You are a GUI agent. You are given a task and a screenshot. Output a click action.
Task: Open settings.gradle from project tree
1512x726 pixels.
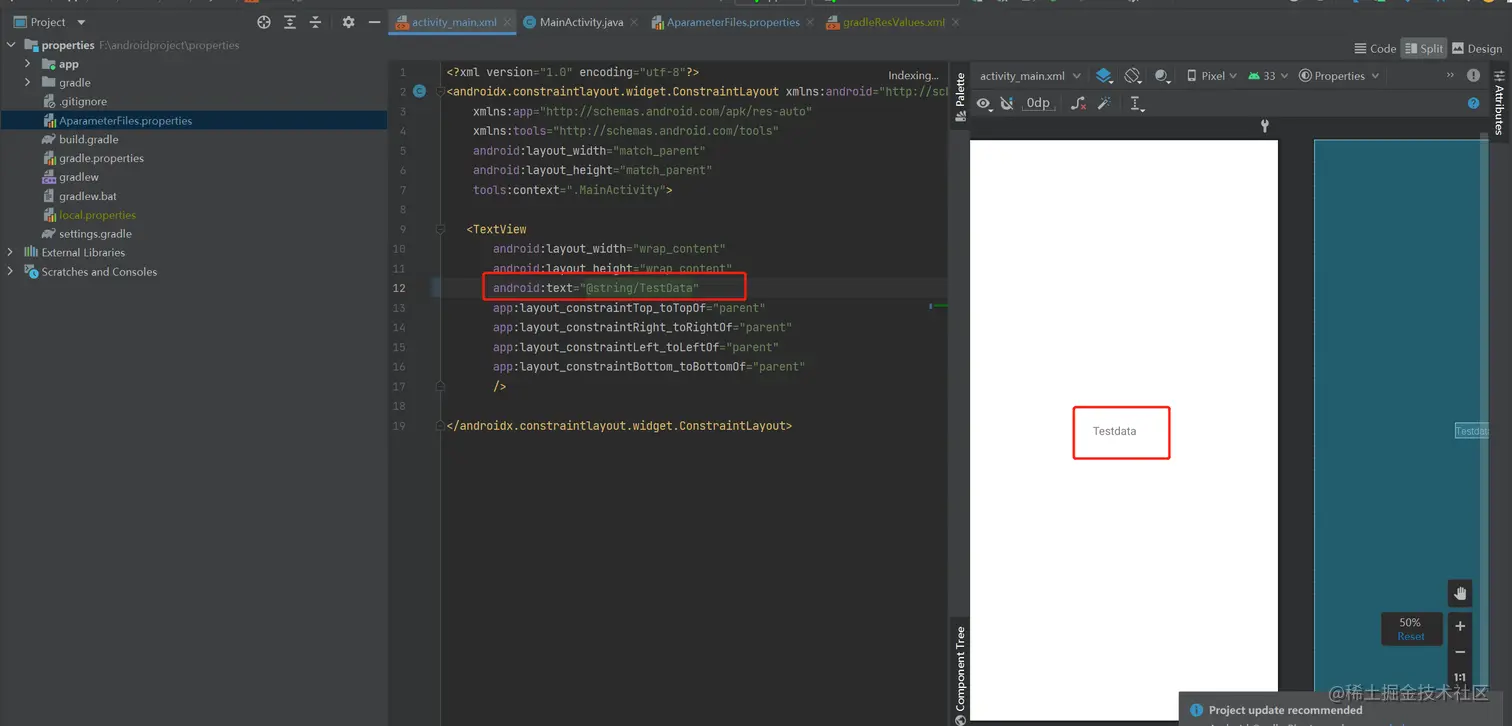(x=95, y=234)
